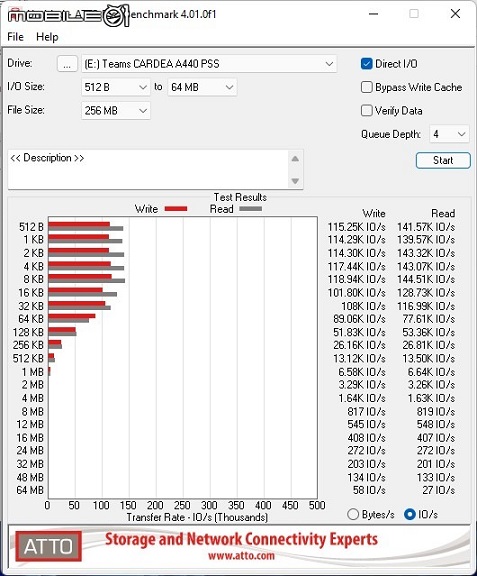
Task: Open the File menu
Action: (15, 37)
